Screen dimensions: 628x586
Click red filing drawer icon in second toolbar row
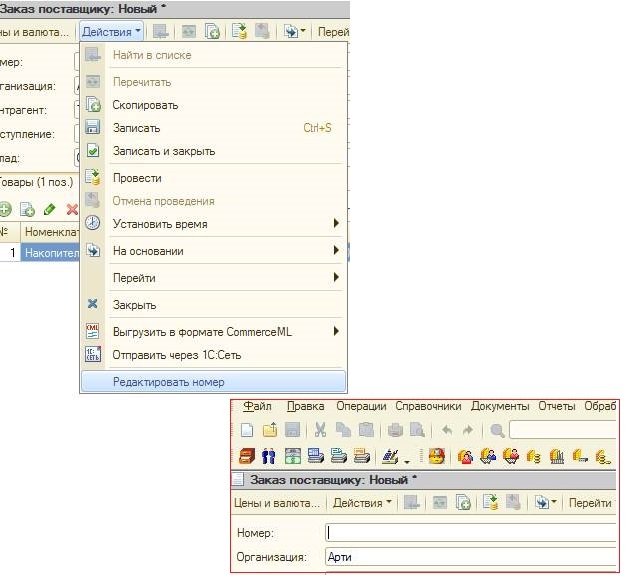click(x=247, y=456)
